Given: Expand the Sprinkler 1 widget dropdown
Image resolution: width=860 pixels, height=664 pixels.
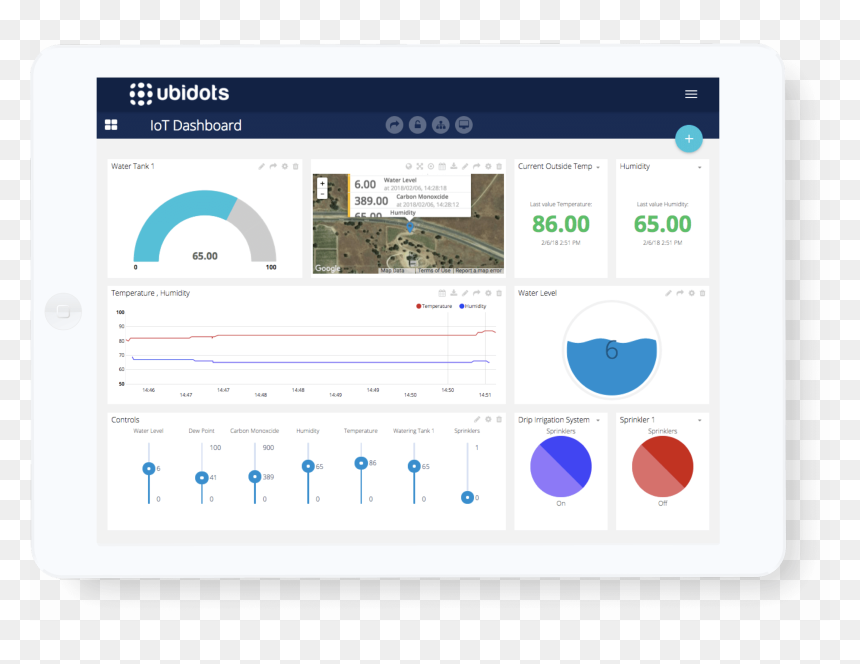Looking at the screenshot, I should pos(699,421).
